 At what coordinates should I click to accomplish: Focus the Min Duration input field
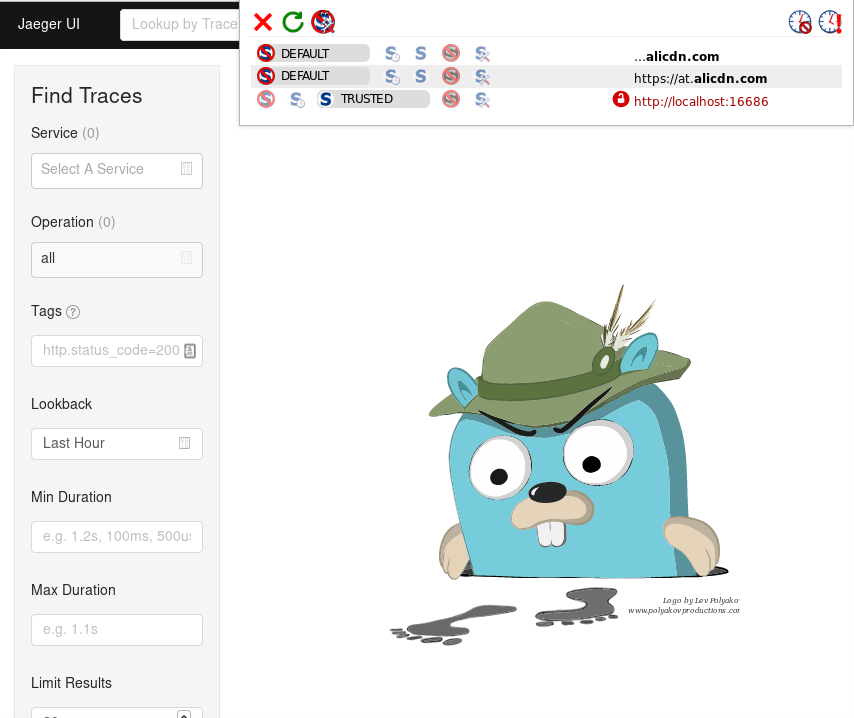point(117,536)
